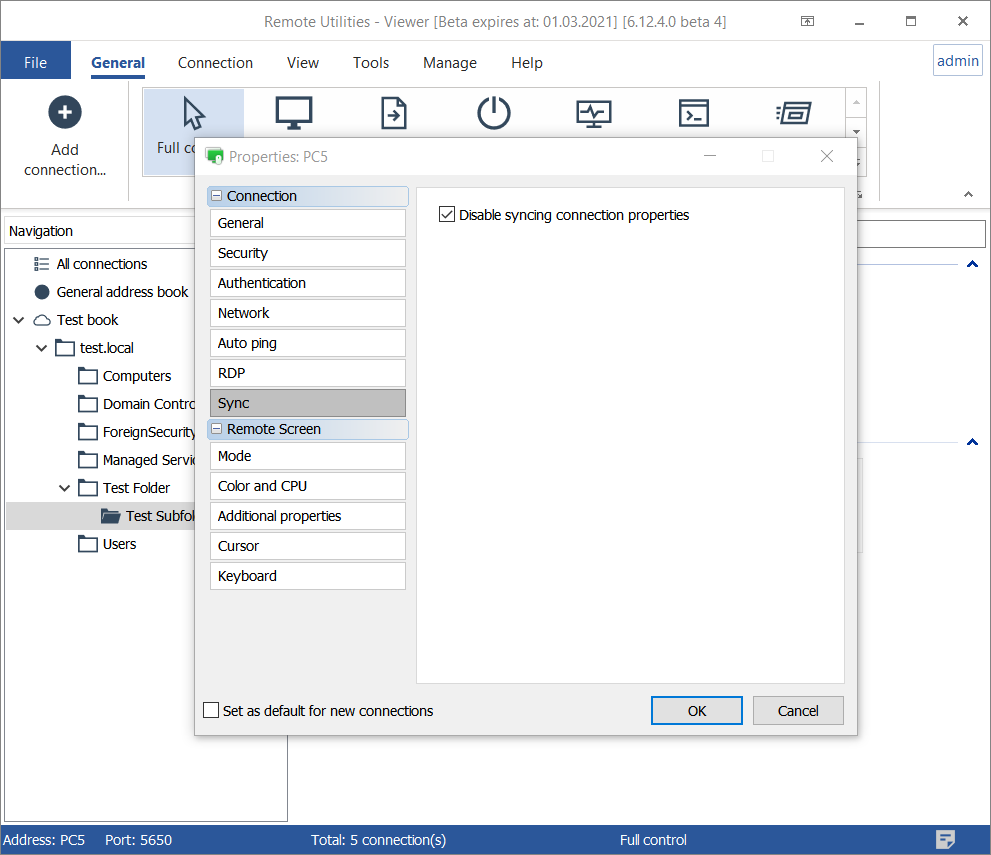Open the Cursor properties page
This screenshot has height=855, width=991.
click(x=308, y=546)
